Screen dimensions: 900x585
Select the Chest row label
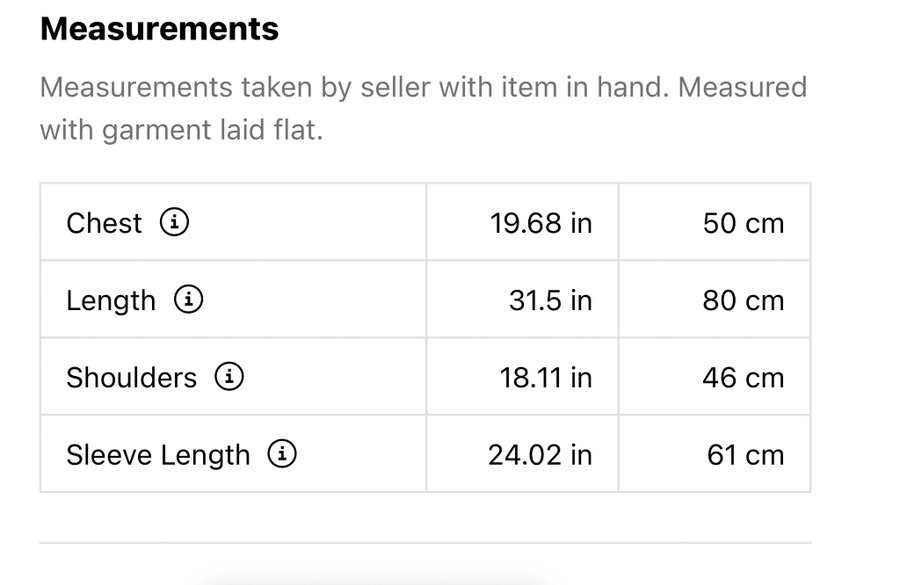104,223
